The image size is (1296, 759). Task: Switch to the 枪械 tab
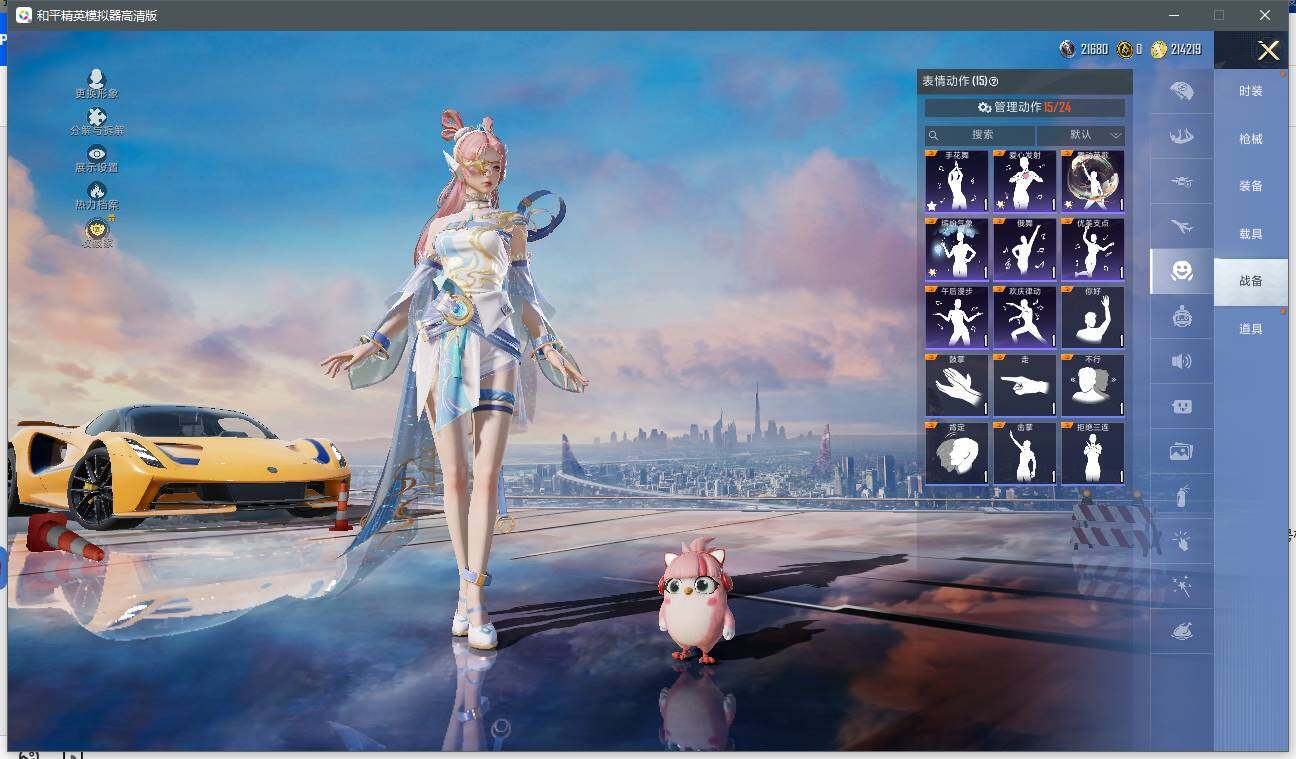point(1251,139)
